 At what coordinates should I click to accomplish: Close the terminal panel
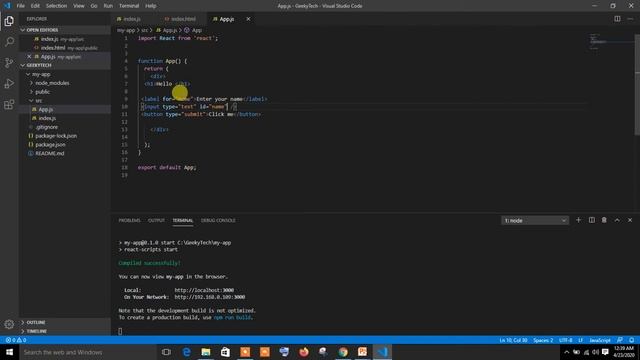(x=630, y=220)
